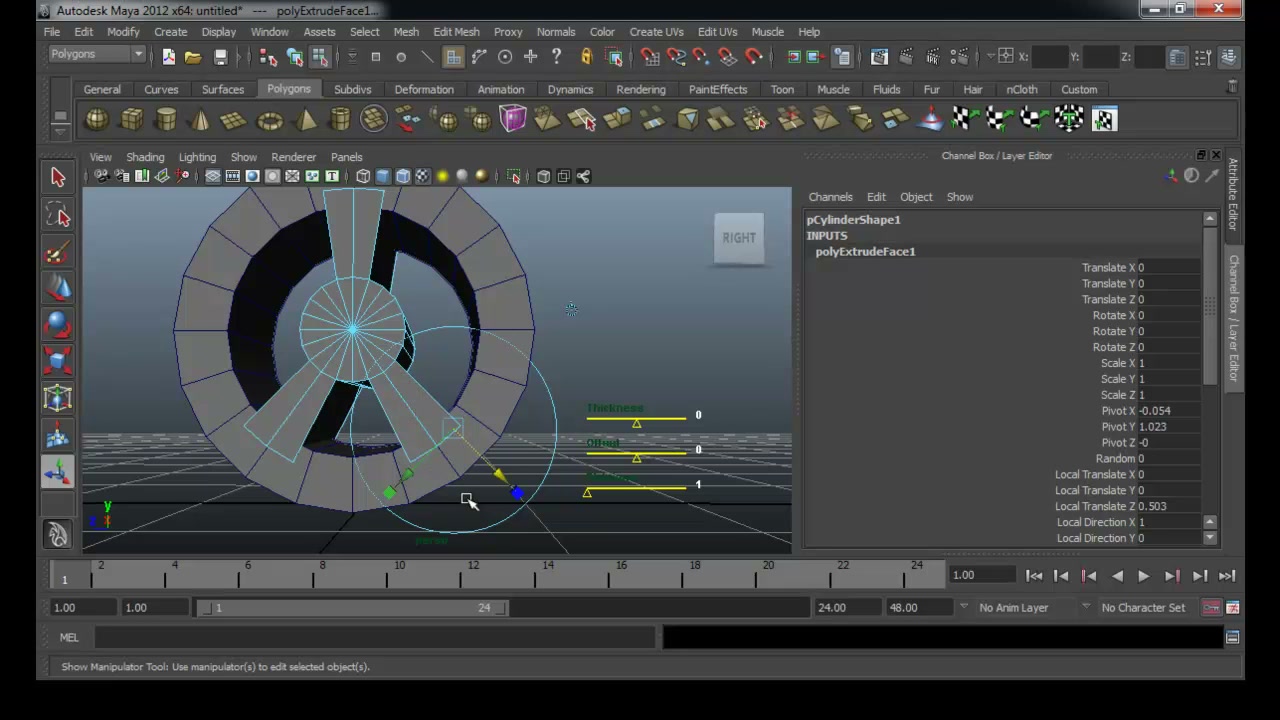Activate the Scale tool

(x=57, y=361)
